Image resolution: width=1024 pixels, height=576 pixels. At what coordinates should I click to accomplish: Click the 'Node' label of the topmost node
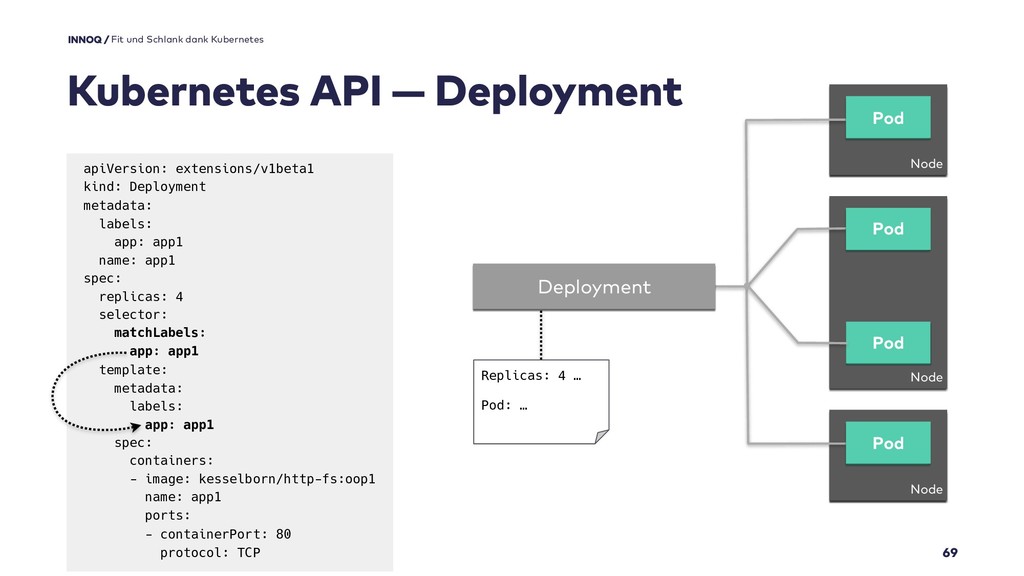click(x=927, y=164)
